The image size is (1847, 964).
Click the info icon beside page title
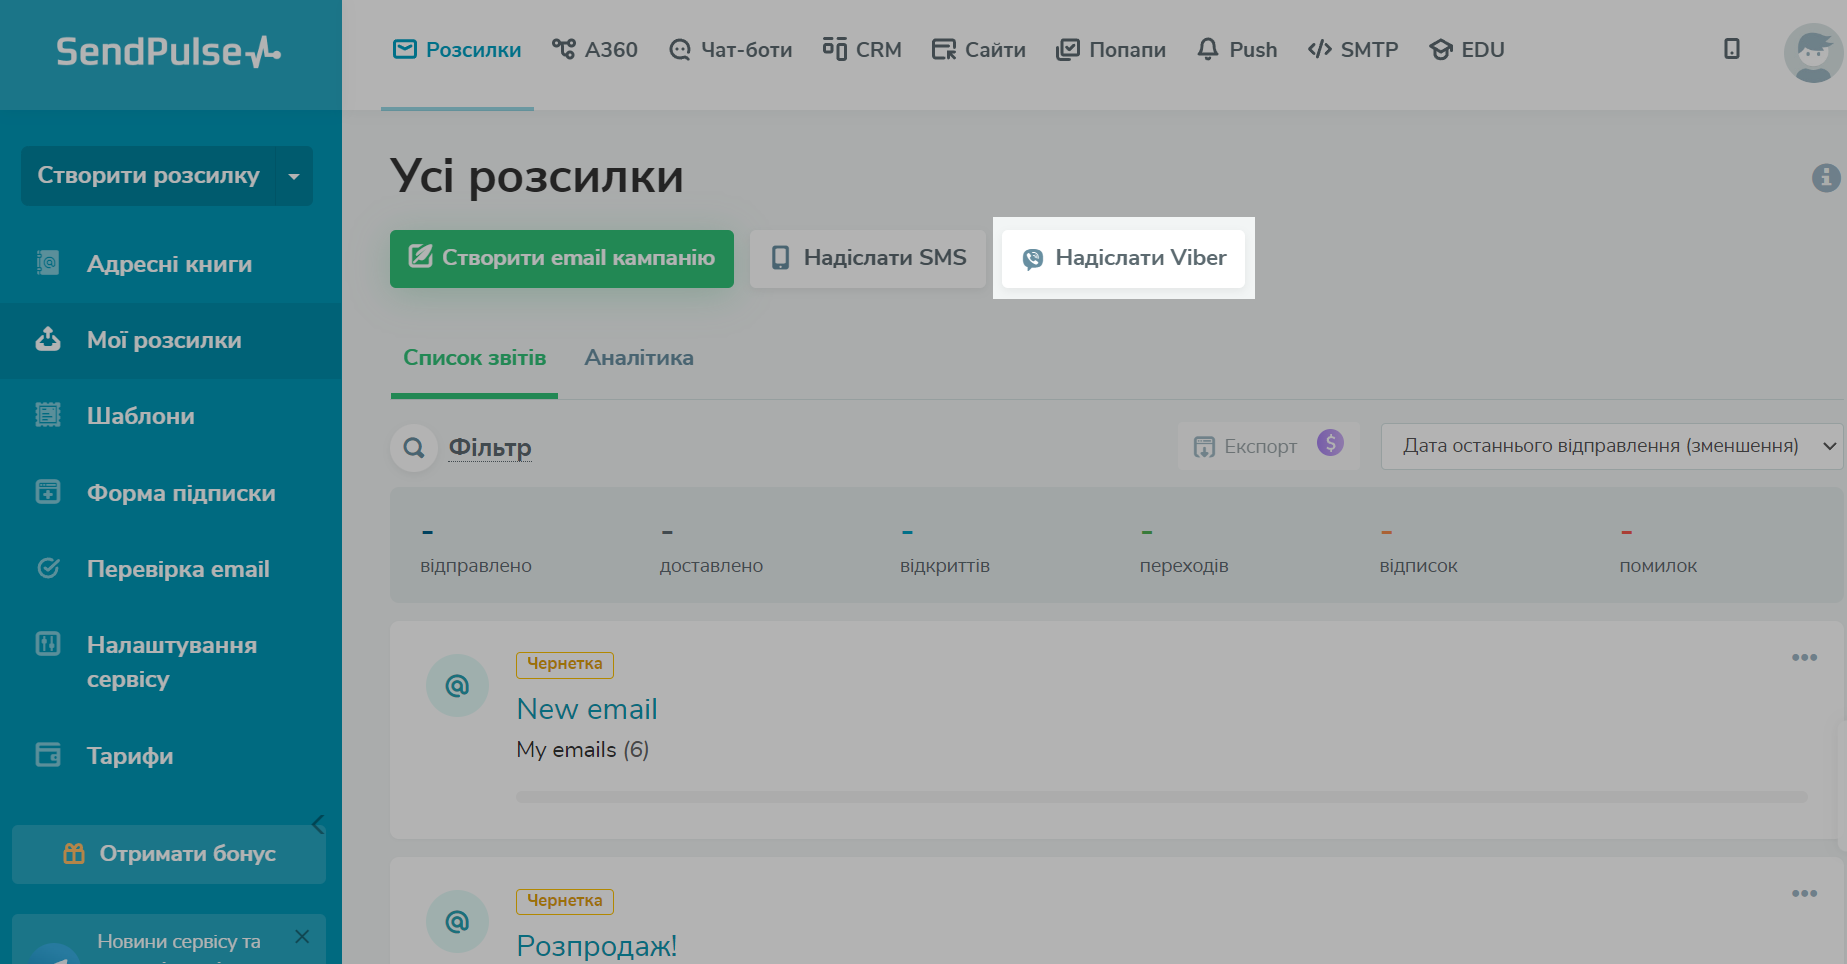[1825, 178]
